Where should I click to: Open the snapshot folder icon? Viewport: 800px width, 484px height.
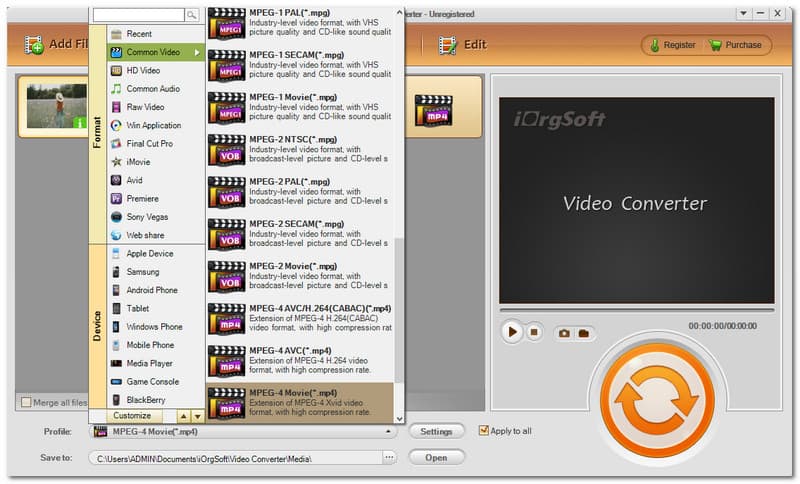584,334
